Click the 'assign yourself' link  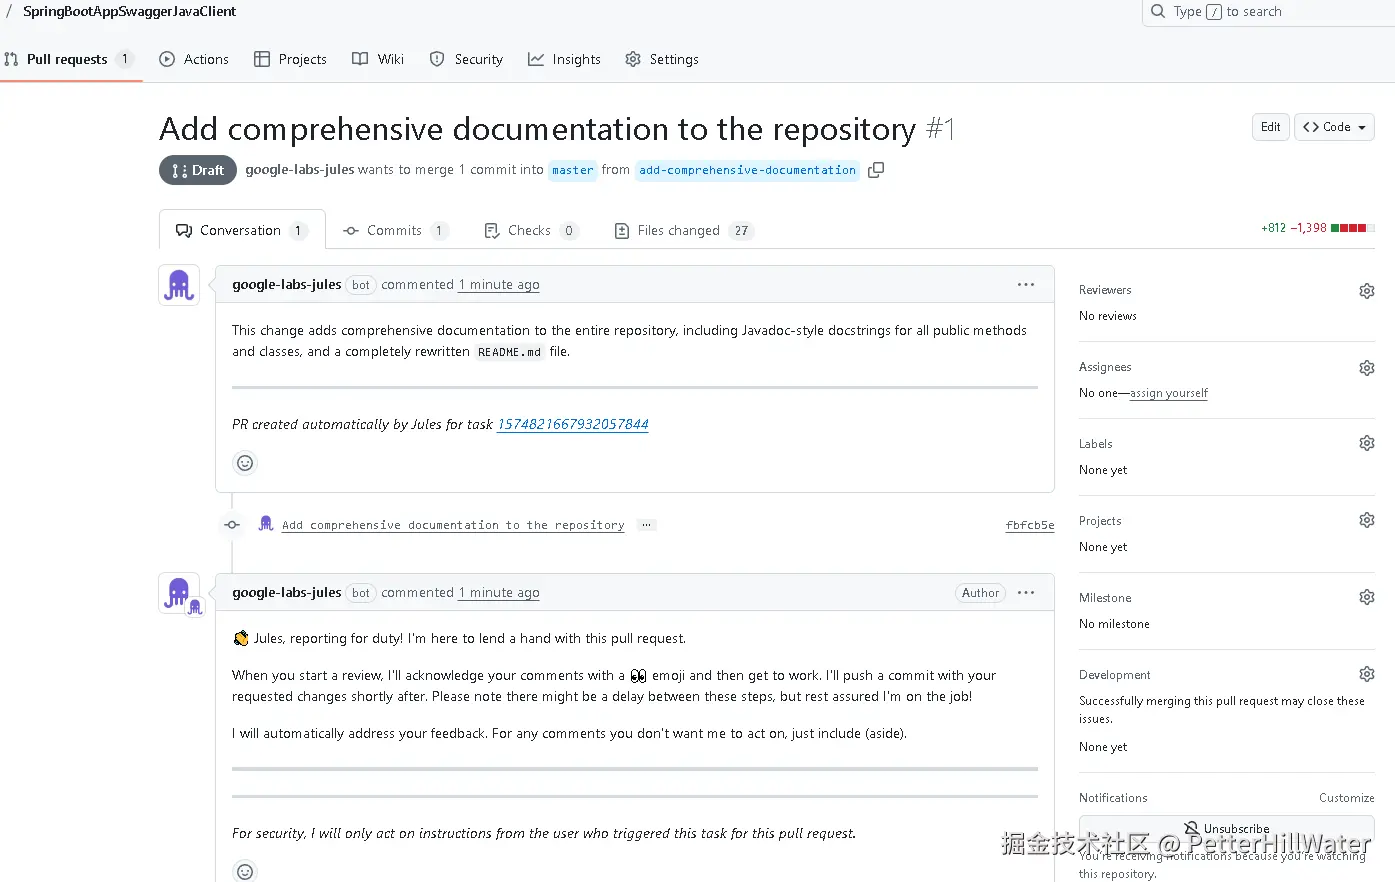point(1169,393)
